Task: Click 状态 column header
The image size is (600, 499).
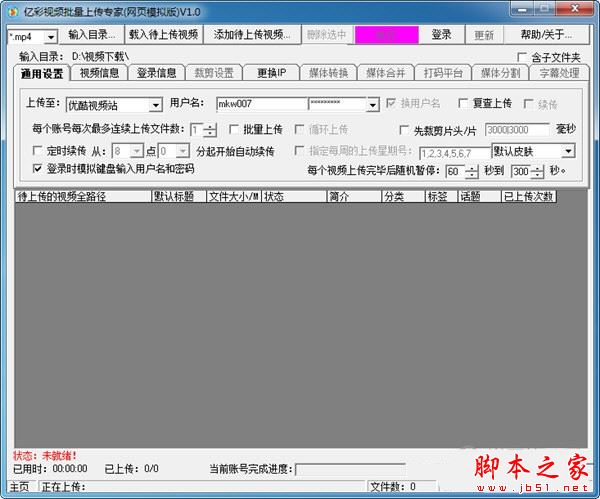Action: click(294, 197)
